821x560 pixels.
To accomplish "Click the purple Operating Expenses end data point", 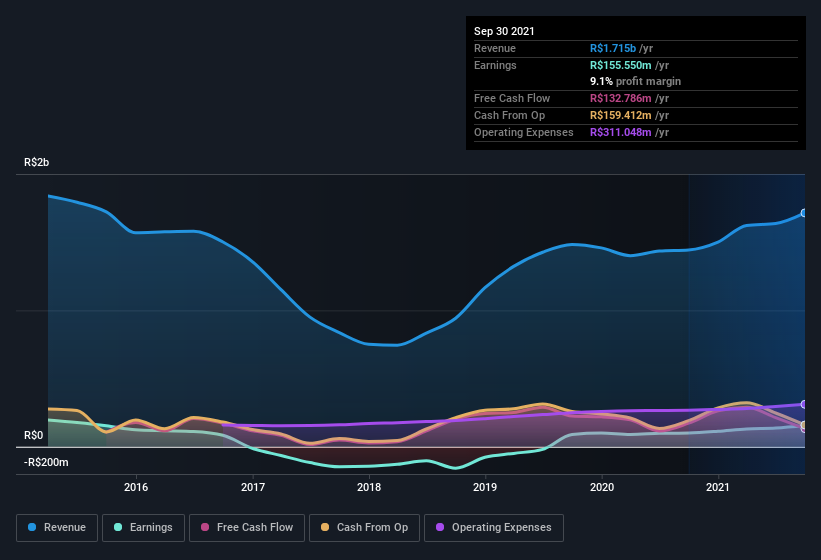I will [804, 405].
